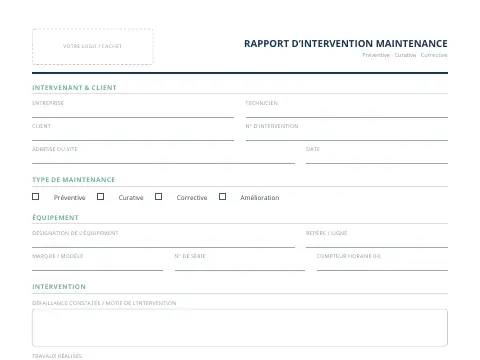Viewport: 480px width, 360px height.
Task: Focus the Client input line
Action: click(133, 136)
